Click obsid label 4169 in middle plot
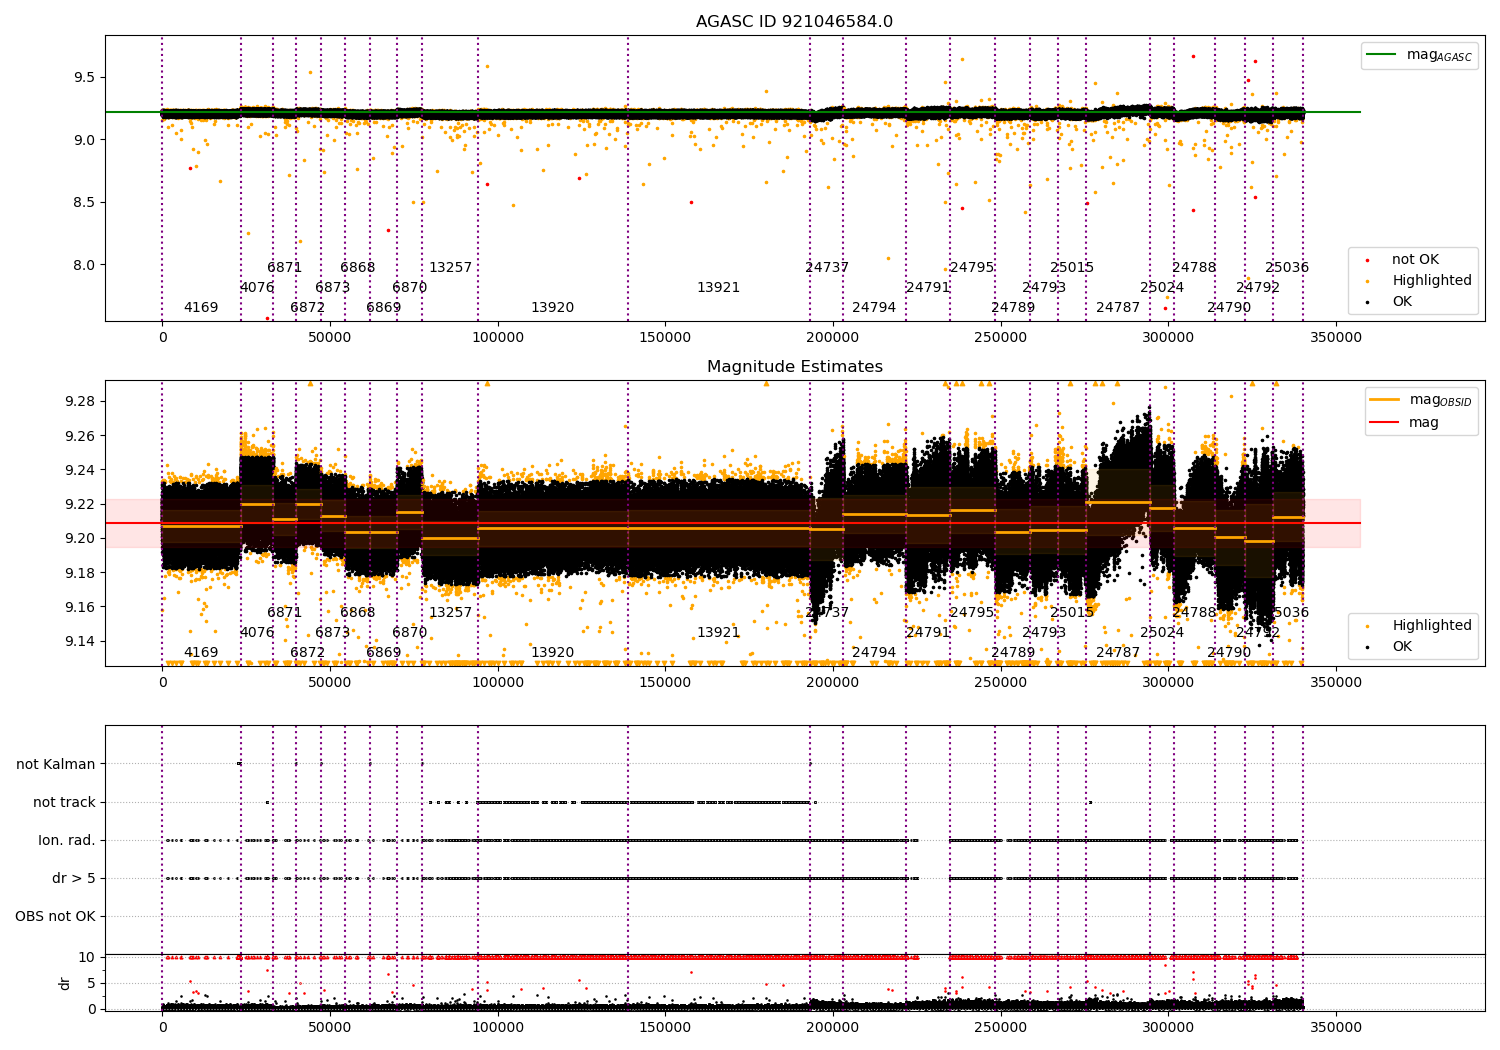1500x1050 pixels. pos(201,653)
